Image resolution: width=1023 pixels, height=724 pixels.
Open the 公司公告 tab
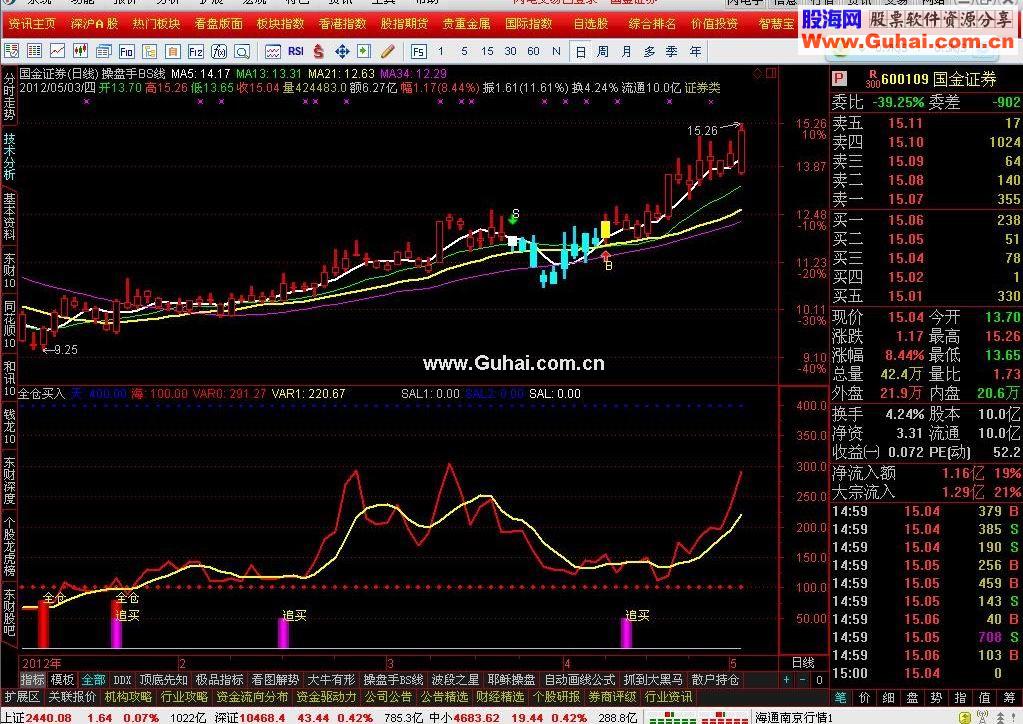coord(388,697)
